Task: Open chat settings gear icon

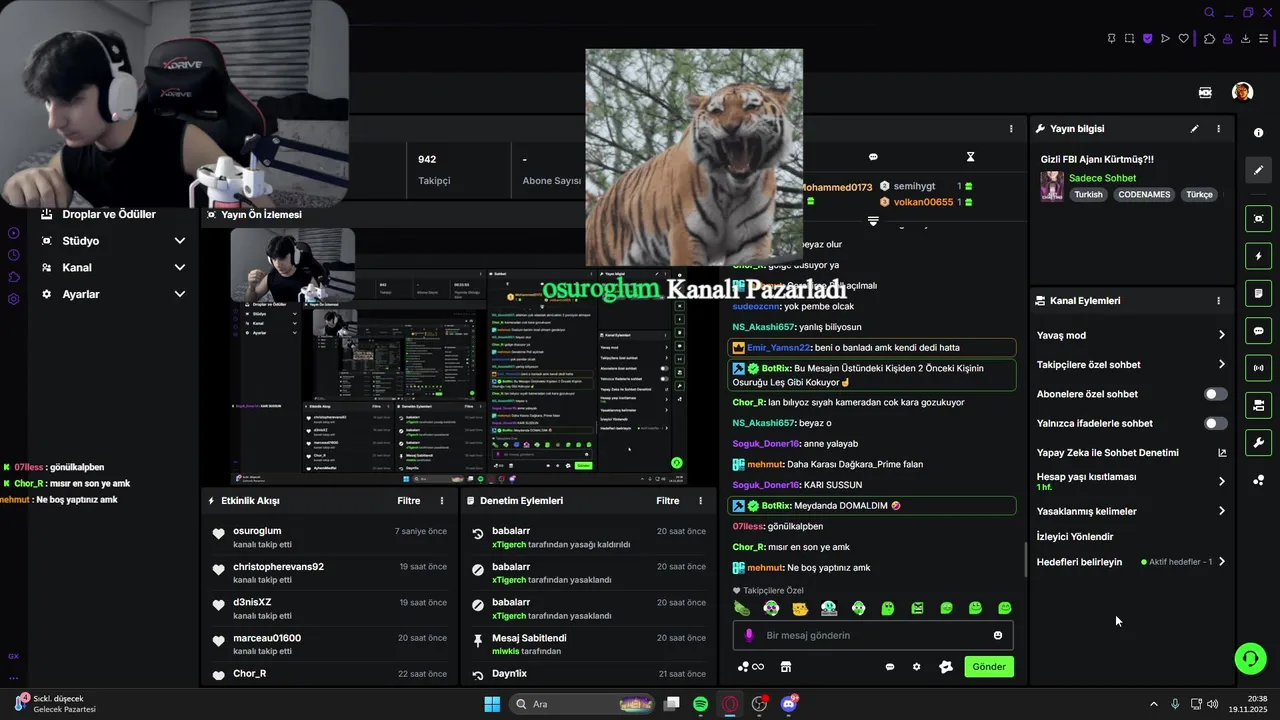Action: 916,667
